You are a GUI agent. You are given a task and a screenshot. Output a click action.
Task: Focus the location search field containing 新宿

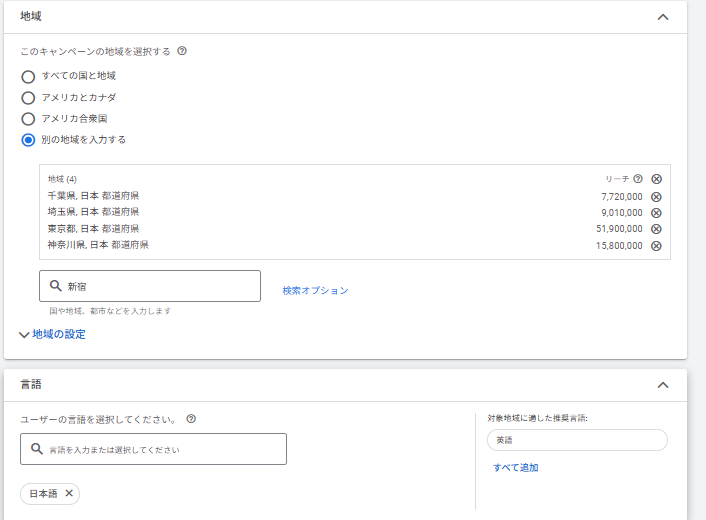150,286
